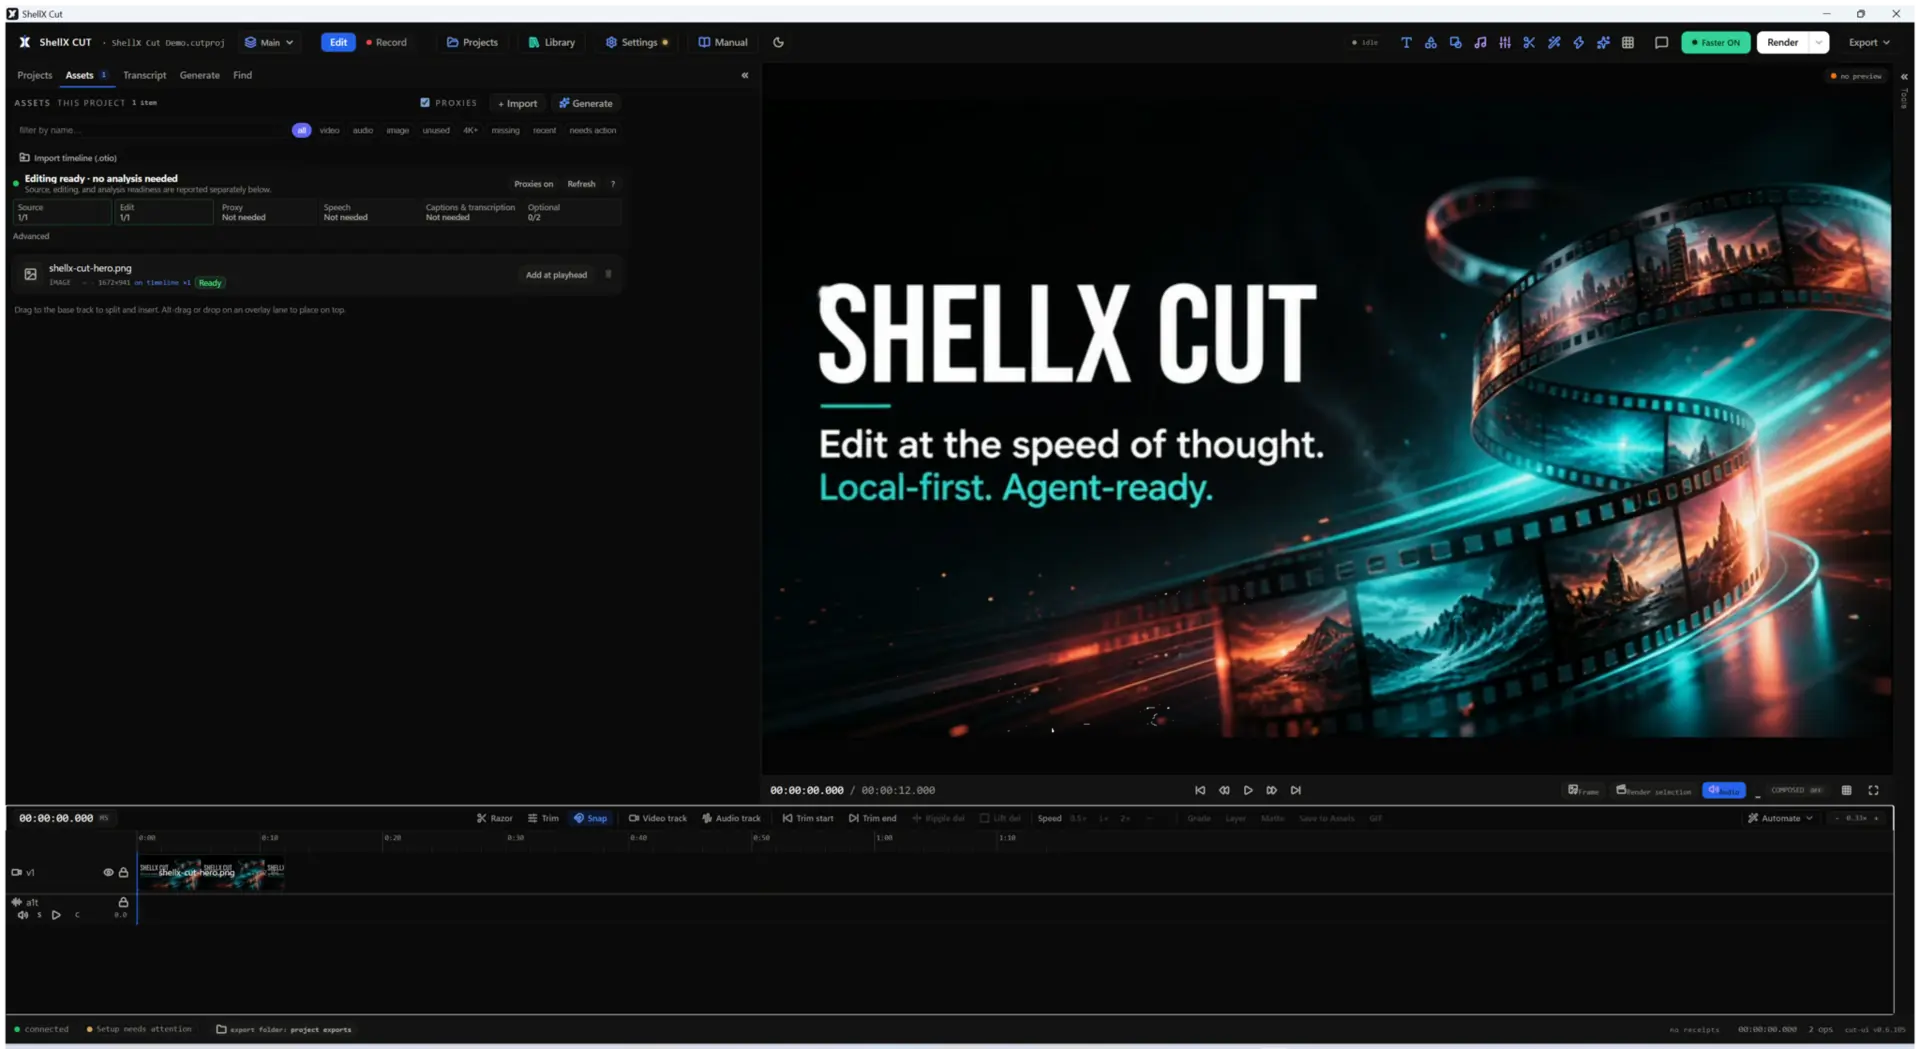The image size is (1920, 1049).
Task: Click the overlay layers icon in toolbar
Action: coord(1455,42)
